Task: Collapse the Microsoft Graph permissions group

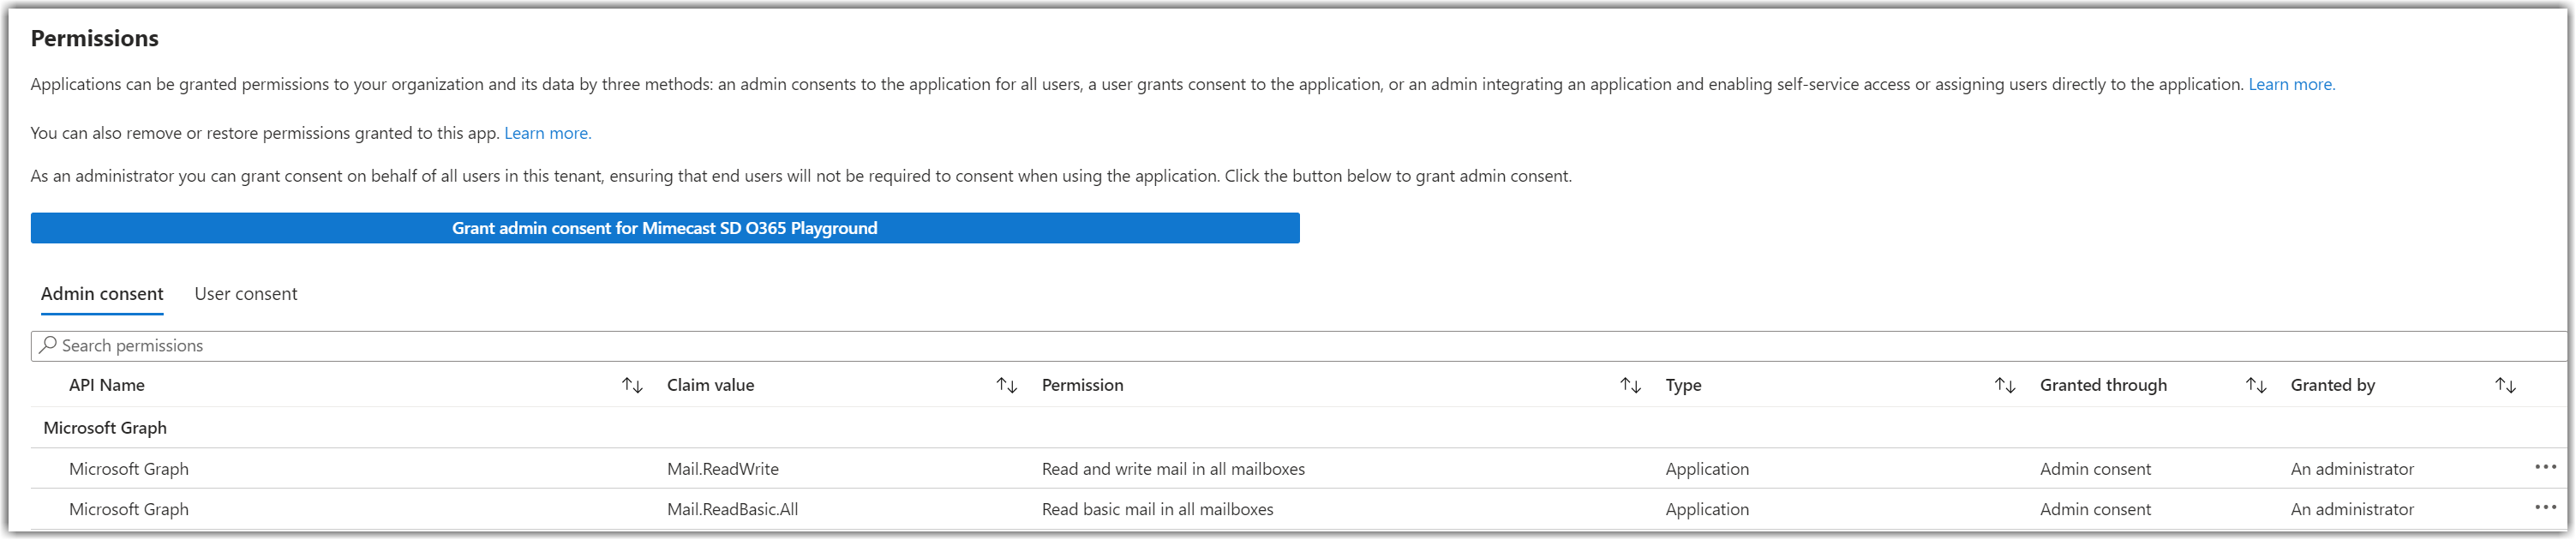Action: click(105, 427)
